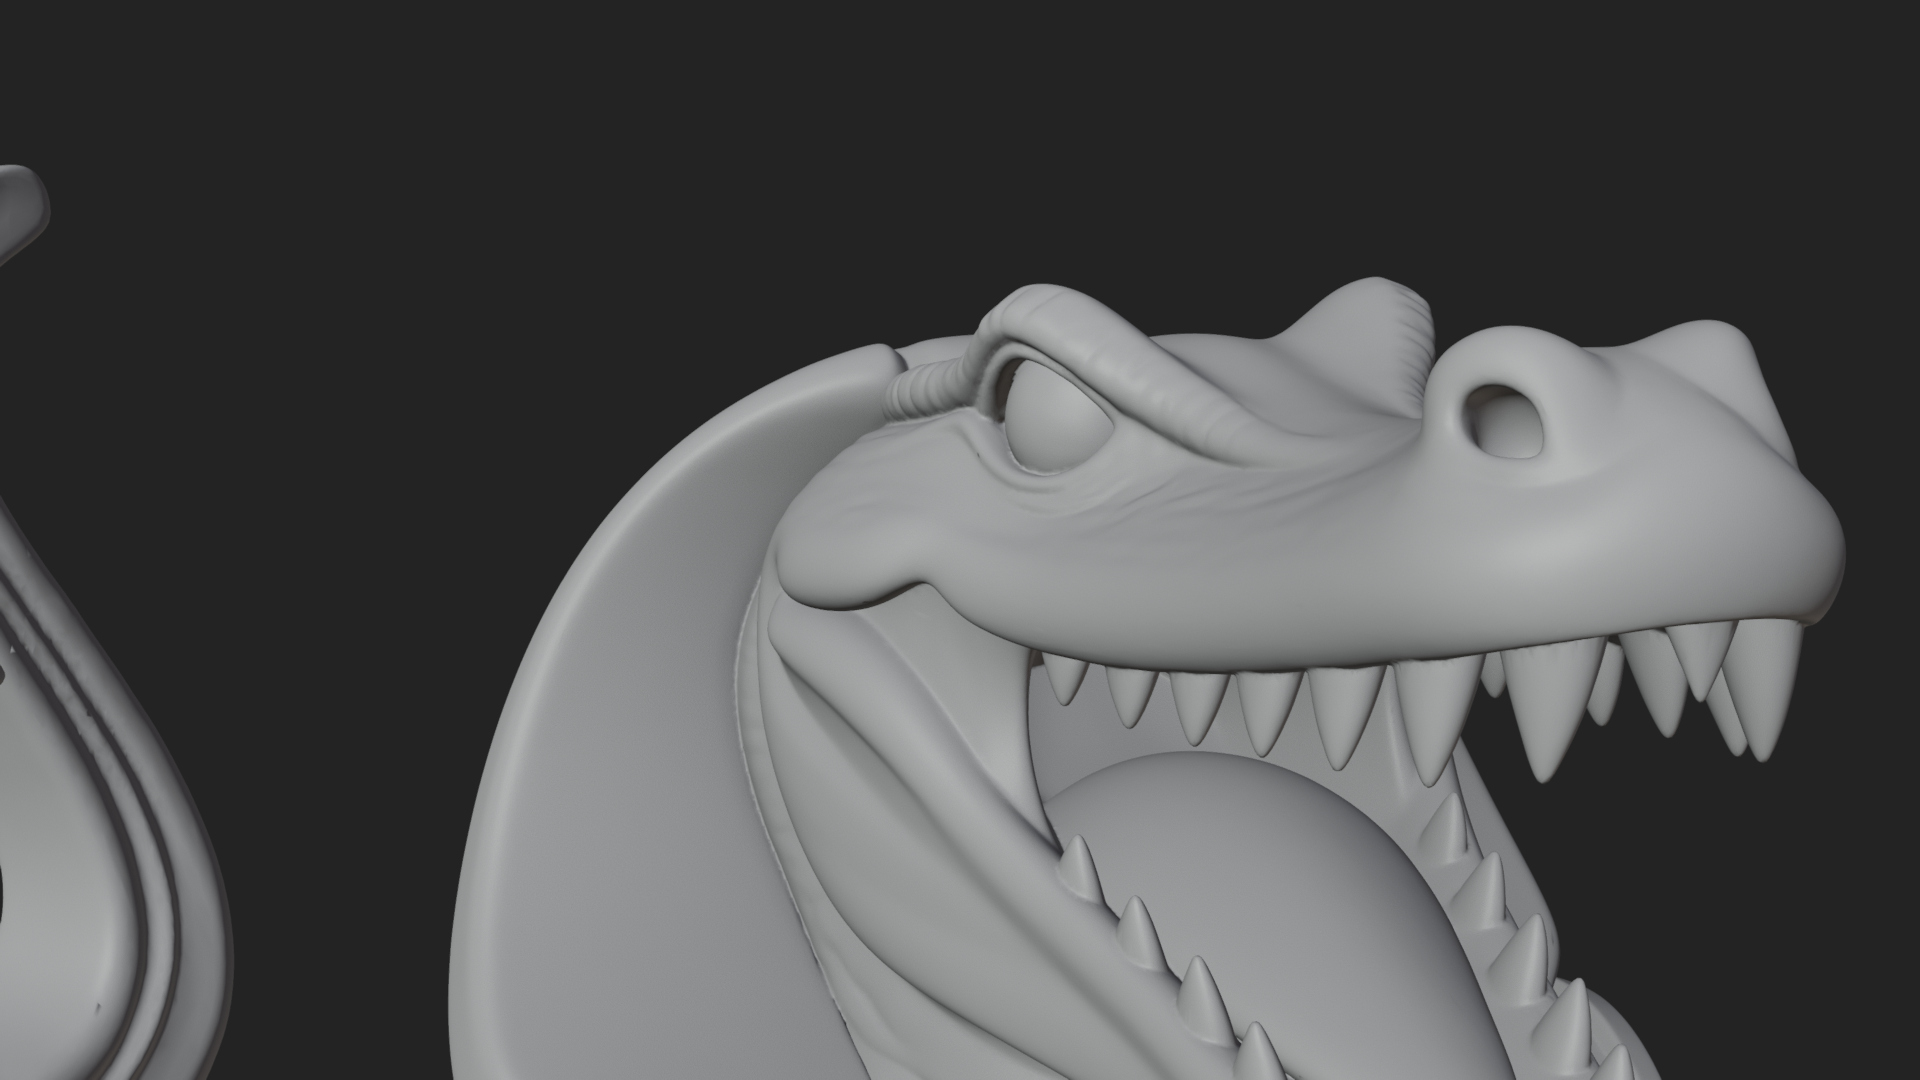The height and width of the screenshot is (1080, 1920).
Task: Click the crocodile's nostril opening
Action: (x=1505, y=421)
